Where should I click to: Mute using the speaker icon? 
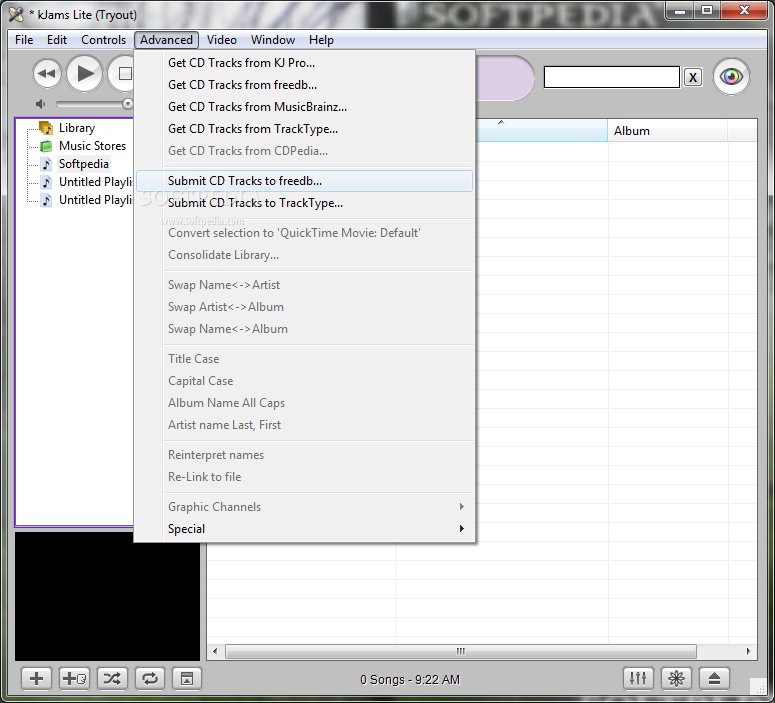(41, 104)
